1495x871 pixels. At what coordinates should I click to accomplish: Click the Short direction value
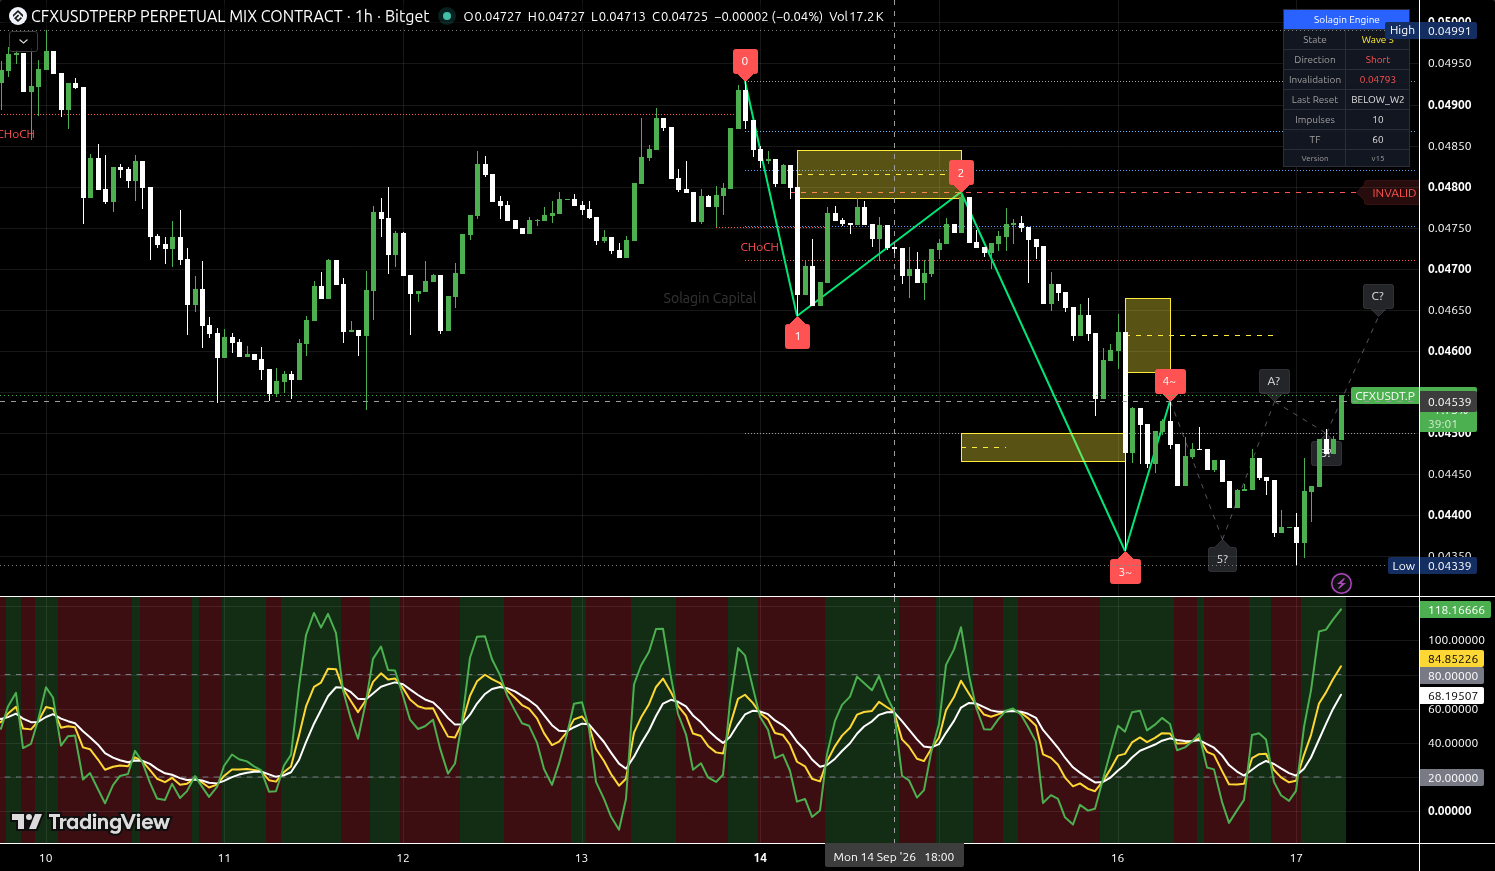(1377, 60)
